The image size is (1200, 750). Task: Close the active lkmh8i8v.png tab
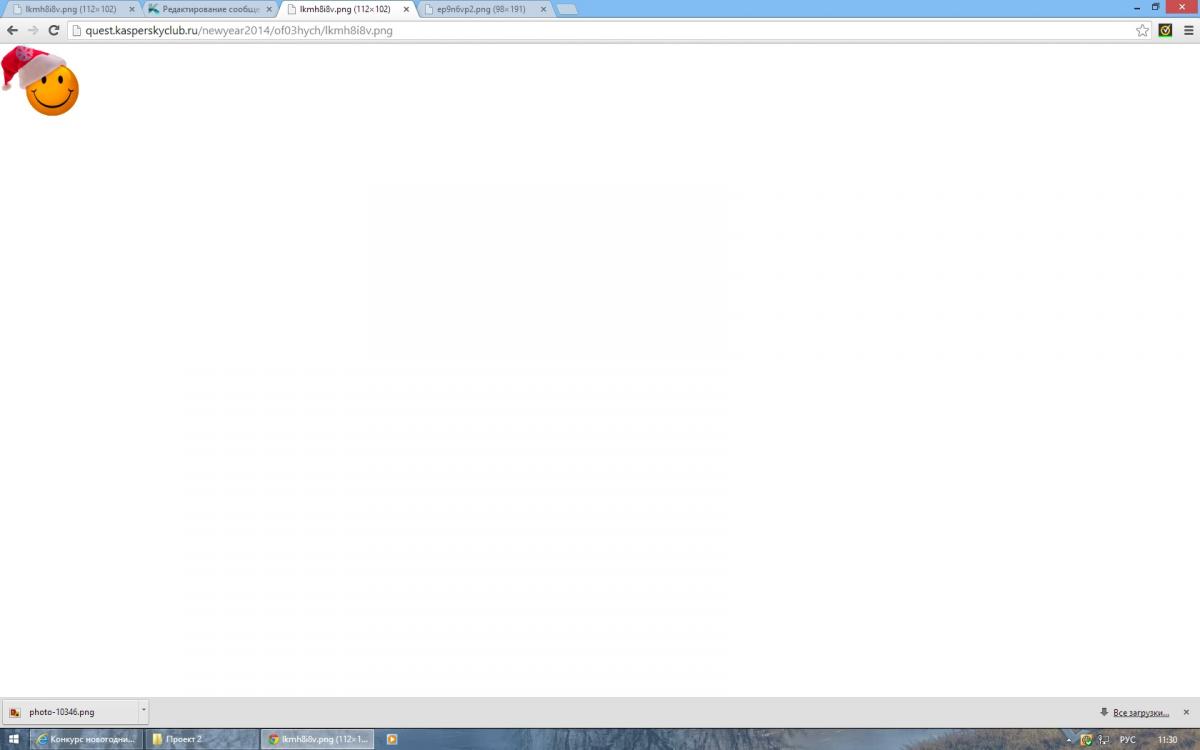[x=406, y=9]
